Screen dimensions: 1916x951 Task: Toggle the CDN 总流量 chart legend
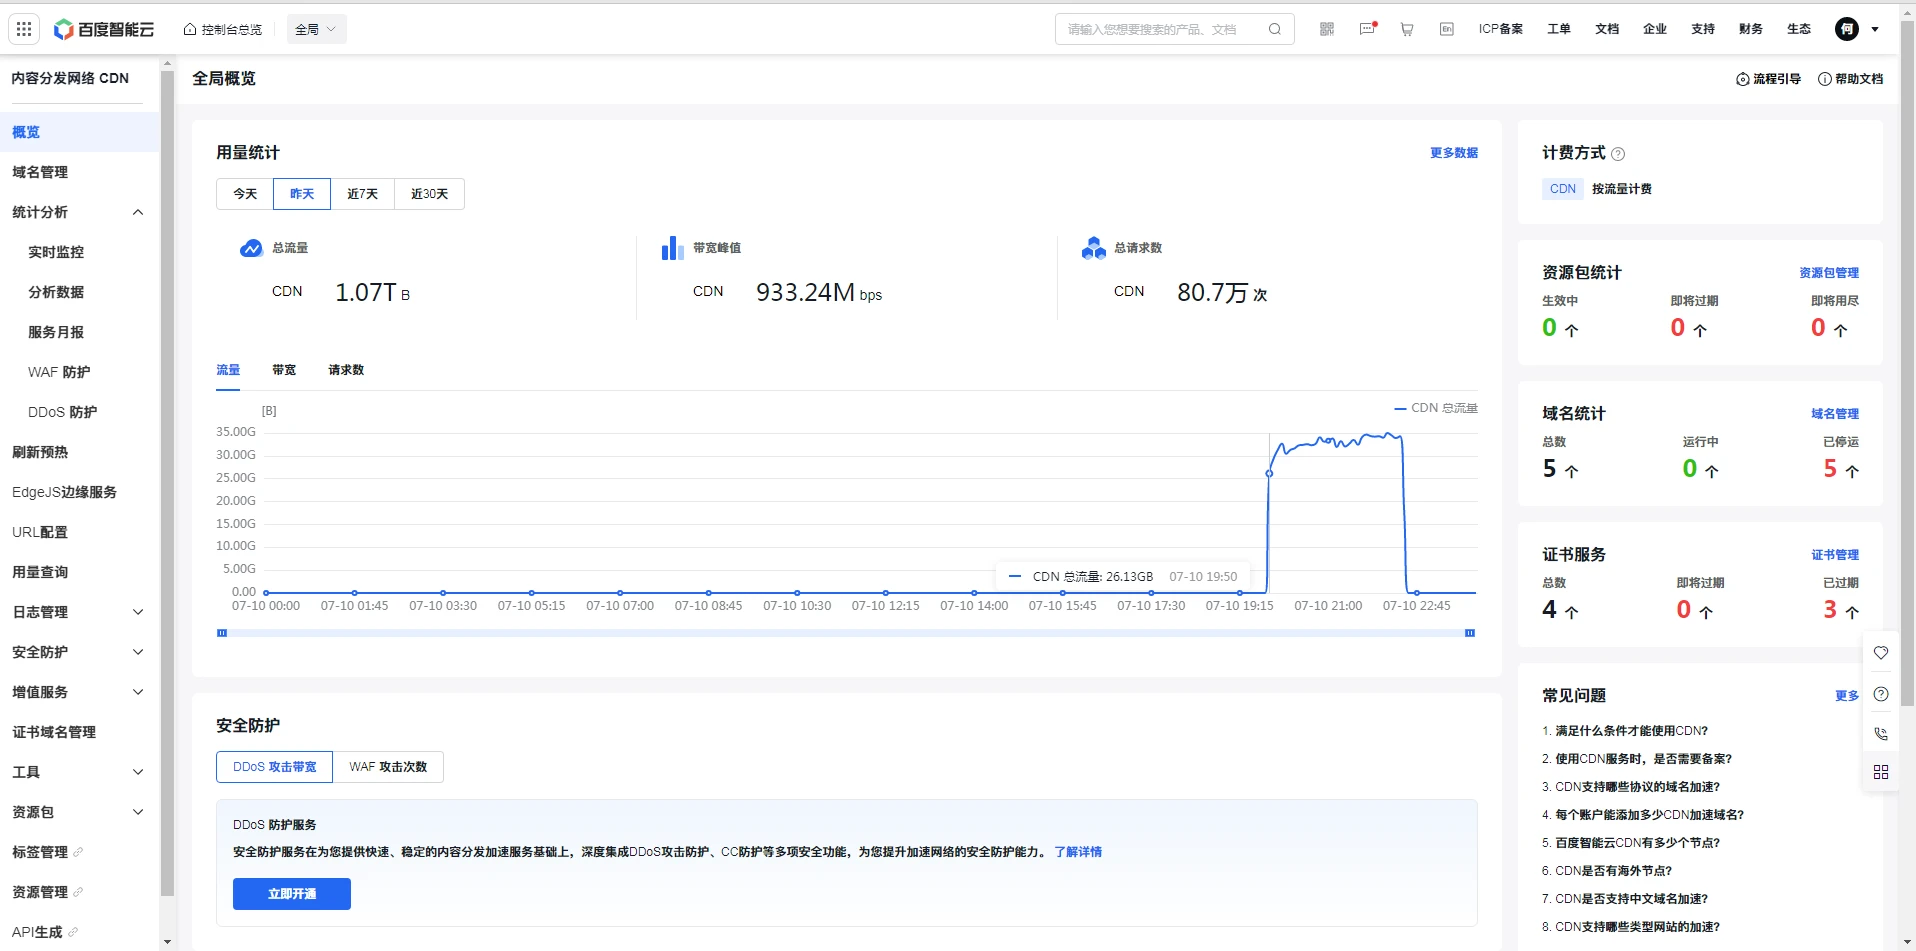point(1436,408)
